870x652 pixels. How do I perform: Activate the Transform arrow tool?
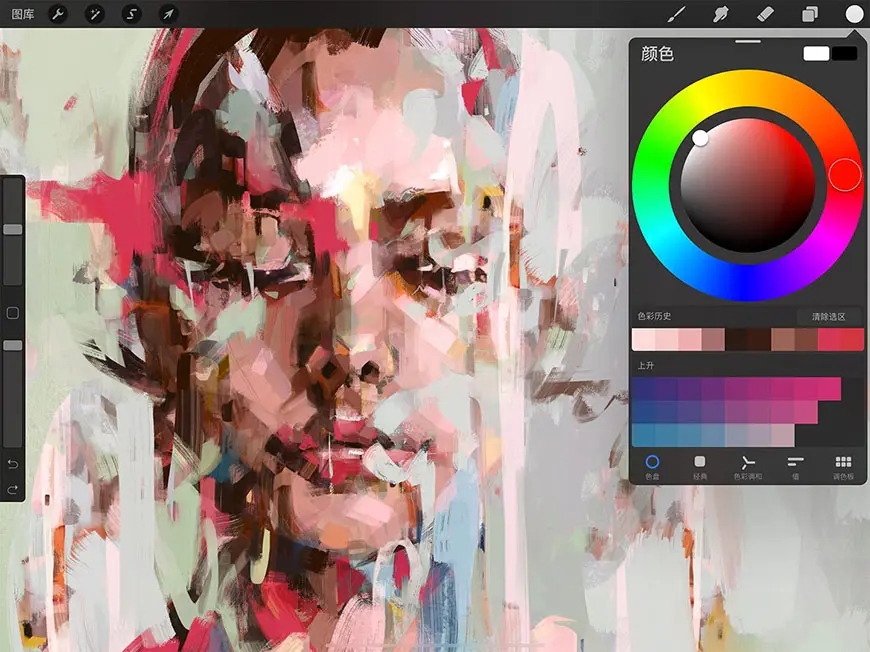tap(168, 14)
